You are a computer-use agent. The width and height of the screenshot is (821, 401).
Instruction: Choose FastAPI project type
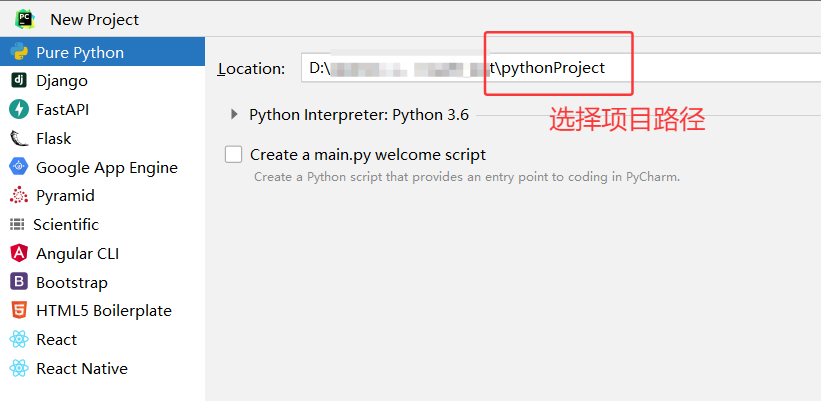tap(102, 109)
